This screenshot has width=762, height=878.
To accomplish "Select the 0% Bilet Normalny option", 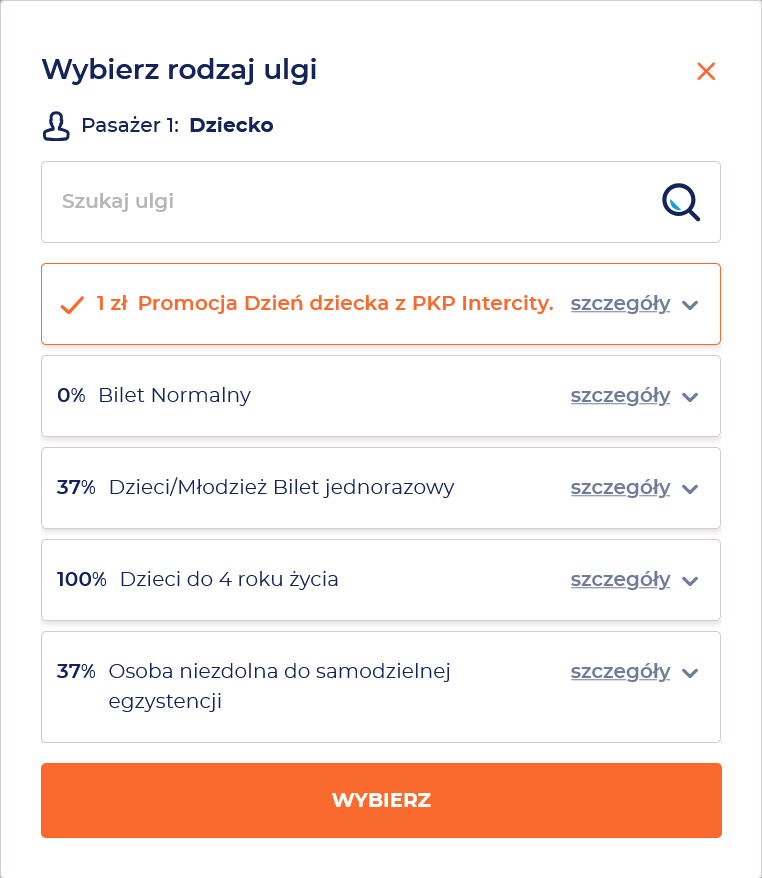I will click(x=381, y=396).
